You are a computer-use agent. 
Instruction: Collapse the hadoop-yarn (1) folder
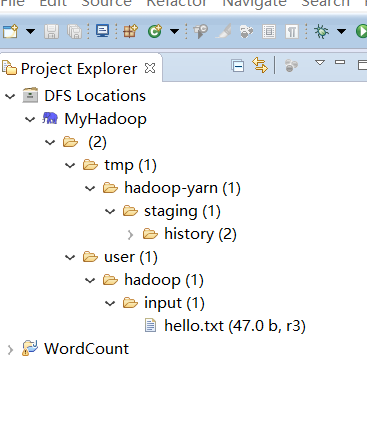coord(90,188)
